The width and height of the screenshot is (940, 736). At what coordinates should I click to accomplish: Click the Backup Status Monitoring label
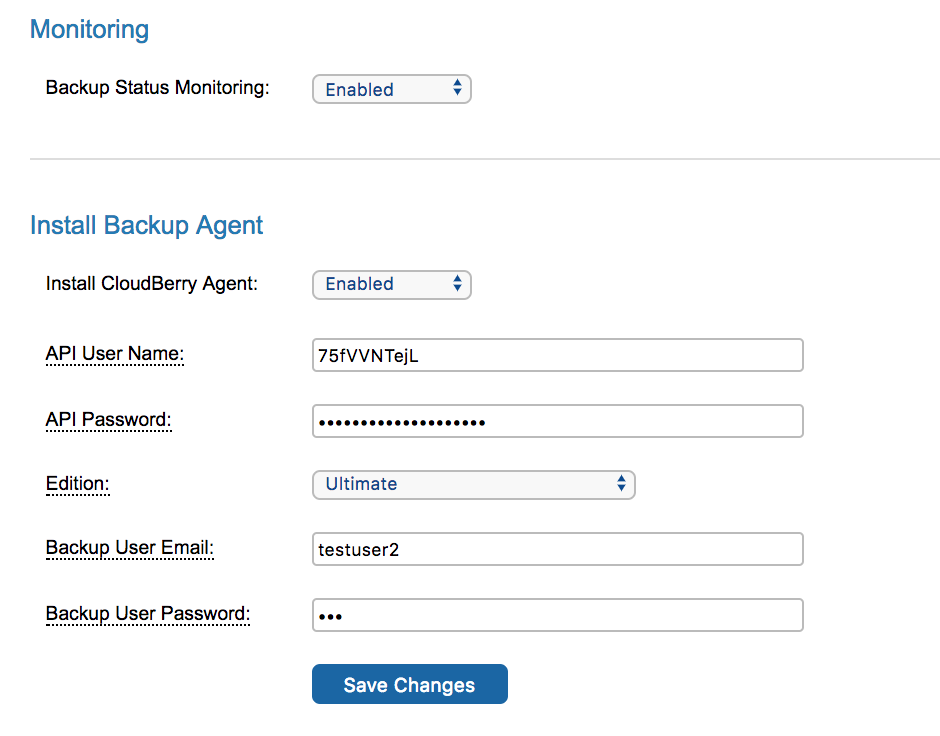coord(158,88)
